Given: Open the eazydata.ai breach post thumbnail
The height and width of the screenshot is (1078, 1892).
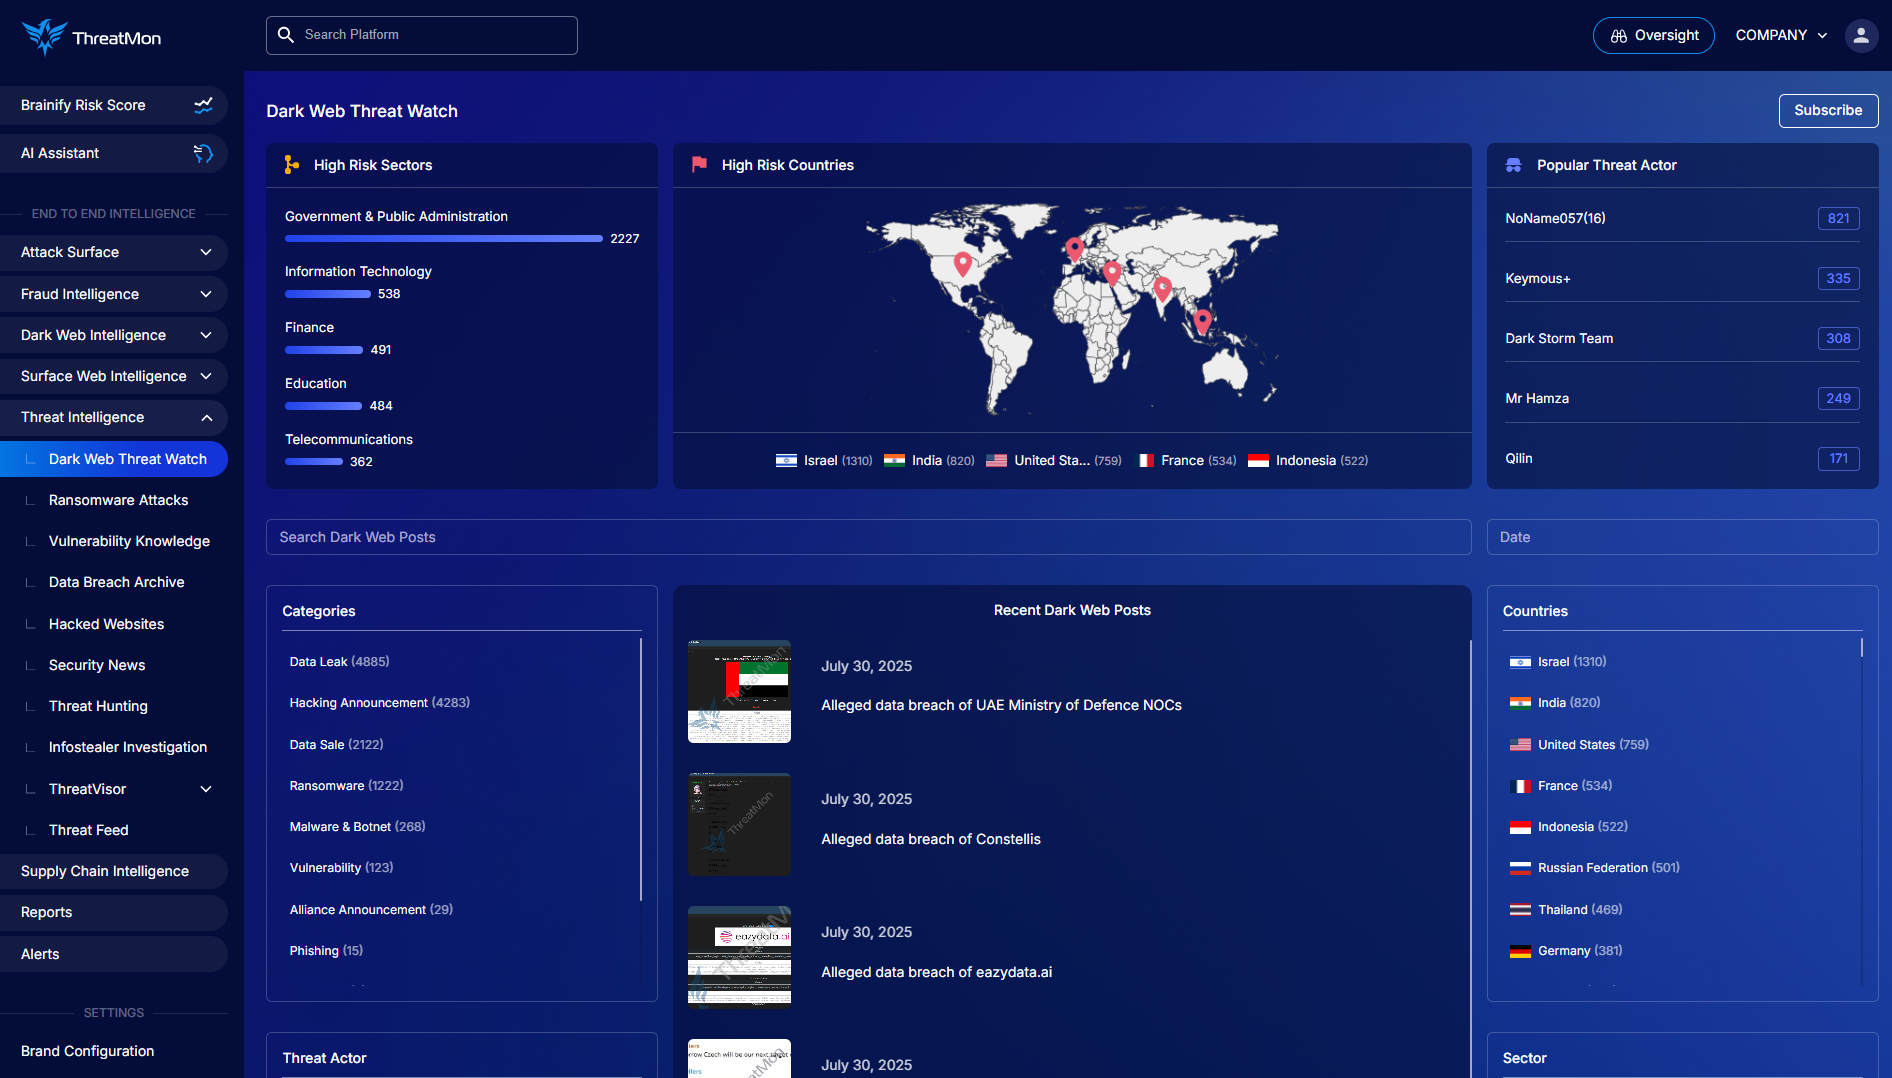Looking at the screenshot, I should (x=739, y=958).
